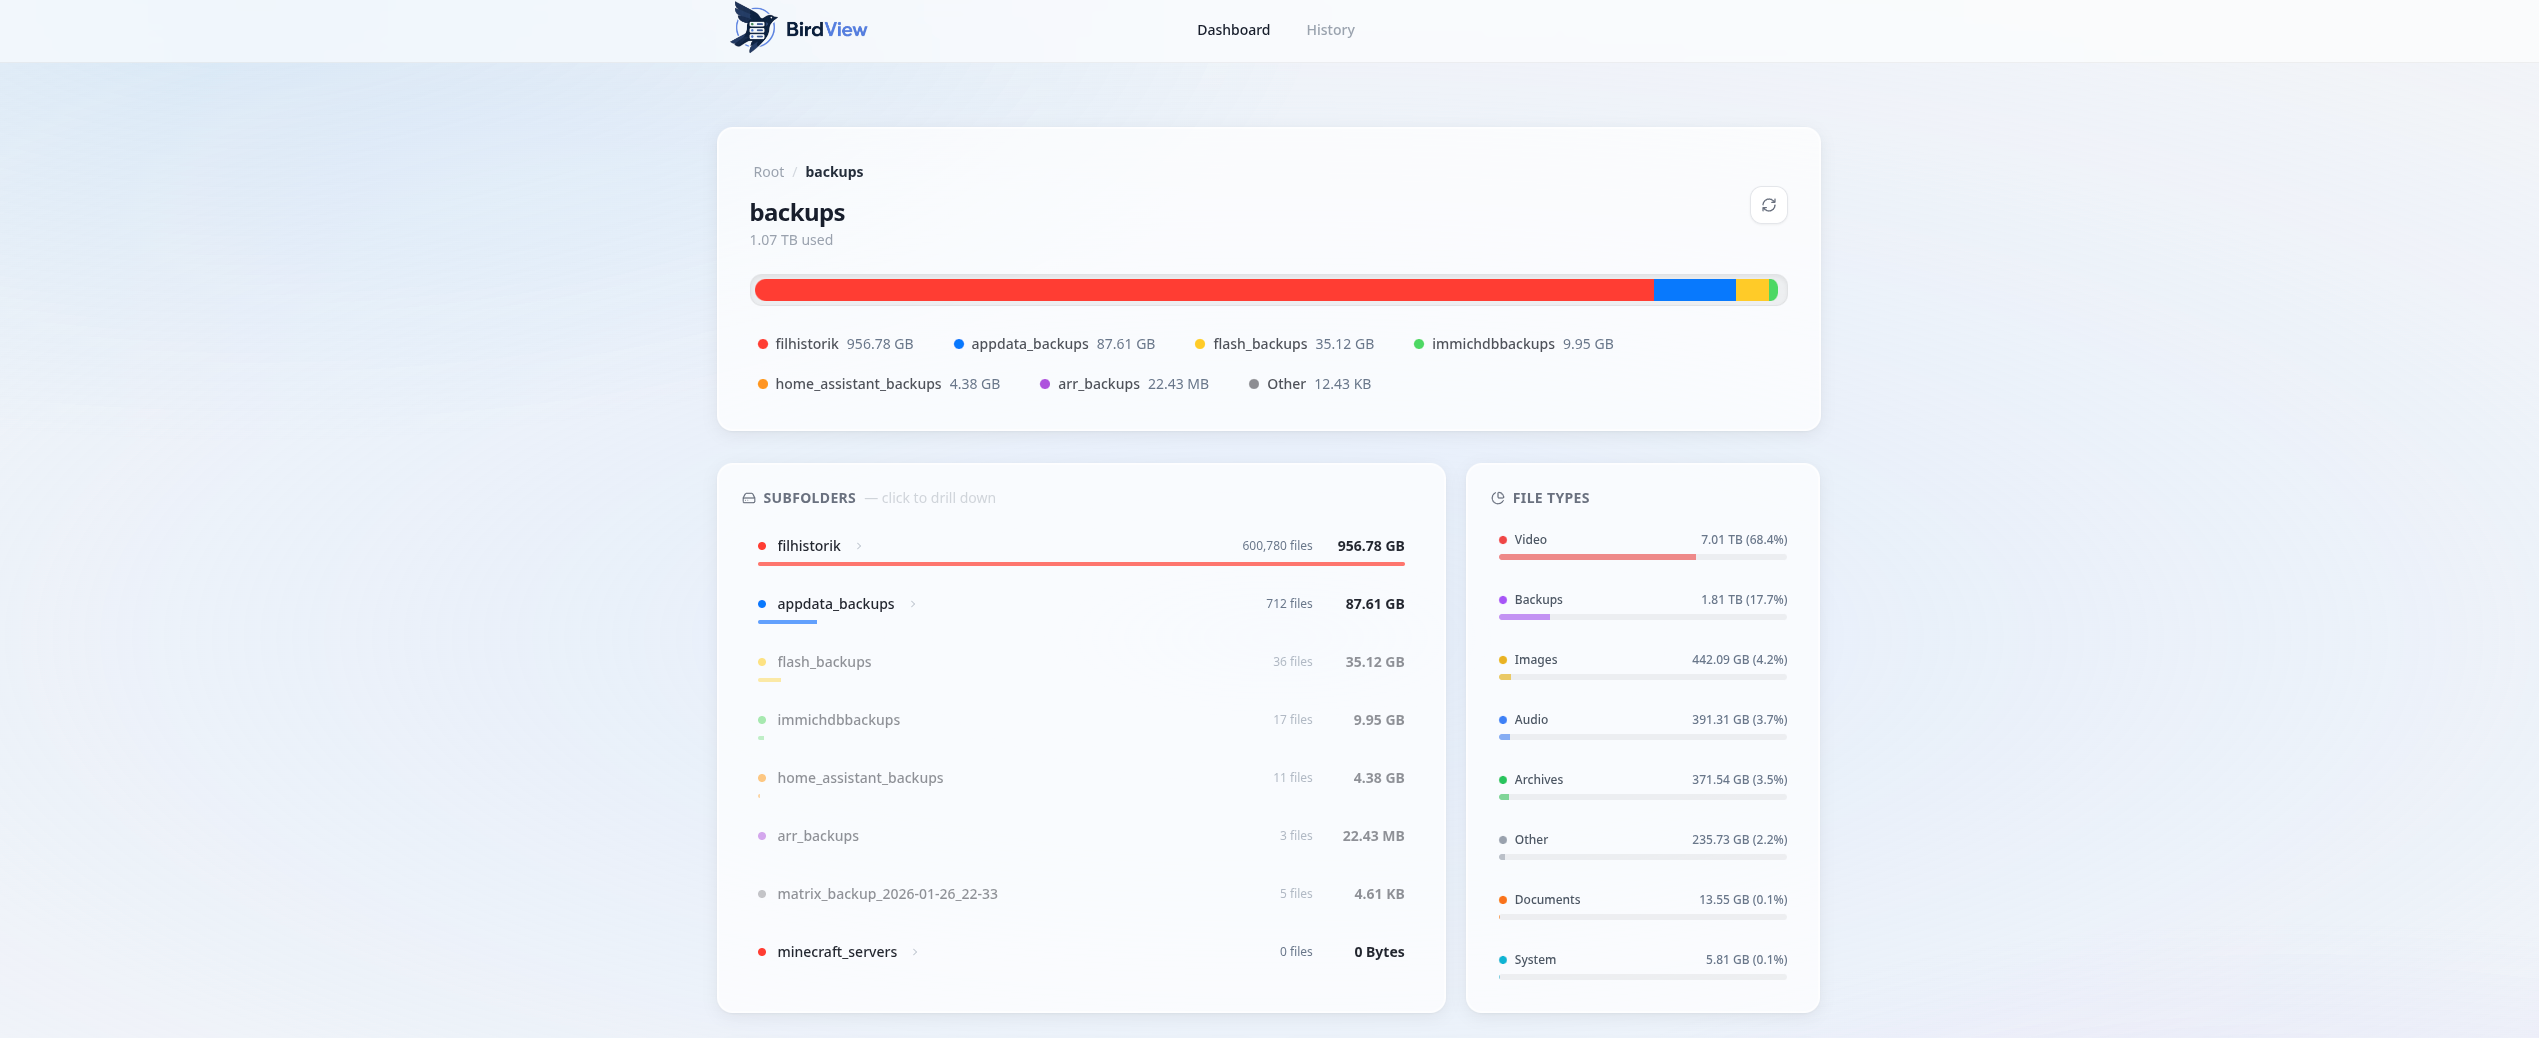This screenshot has height=1038, width=2539.
Task: Click the File Types pie chart icon
Action: [1498, 498]
